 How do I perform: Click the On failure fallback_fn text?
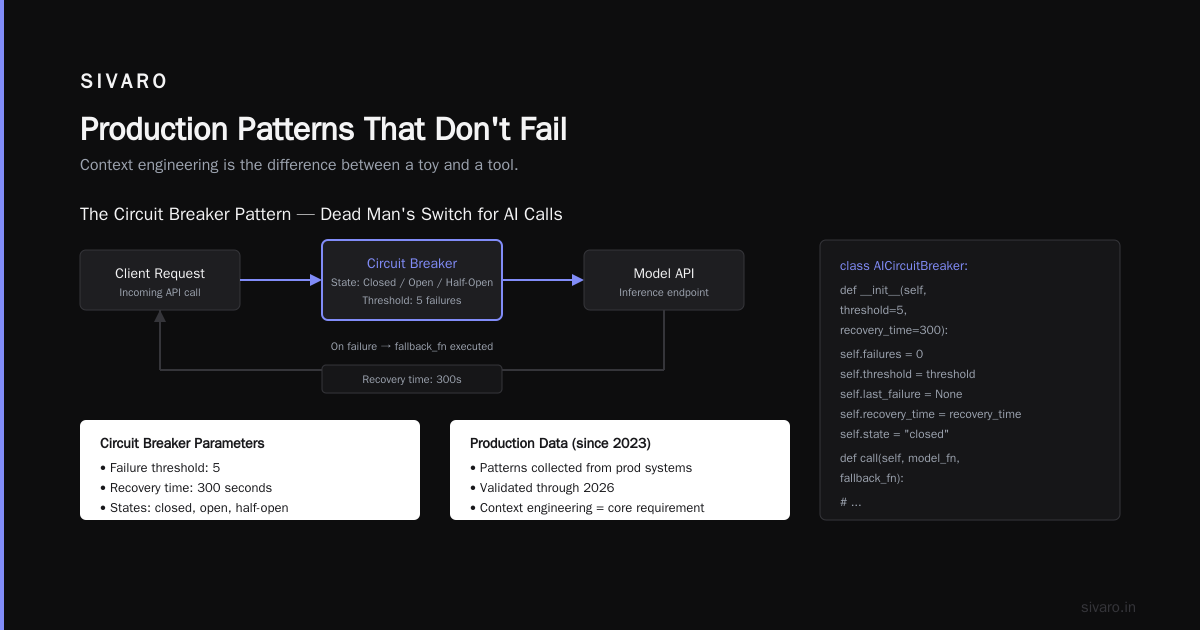coord(412,346)
